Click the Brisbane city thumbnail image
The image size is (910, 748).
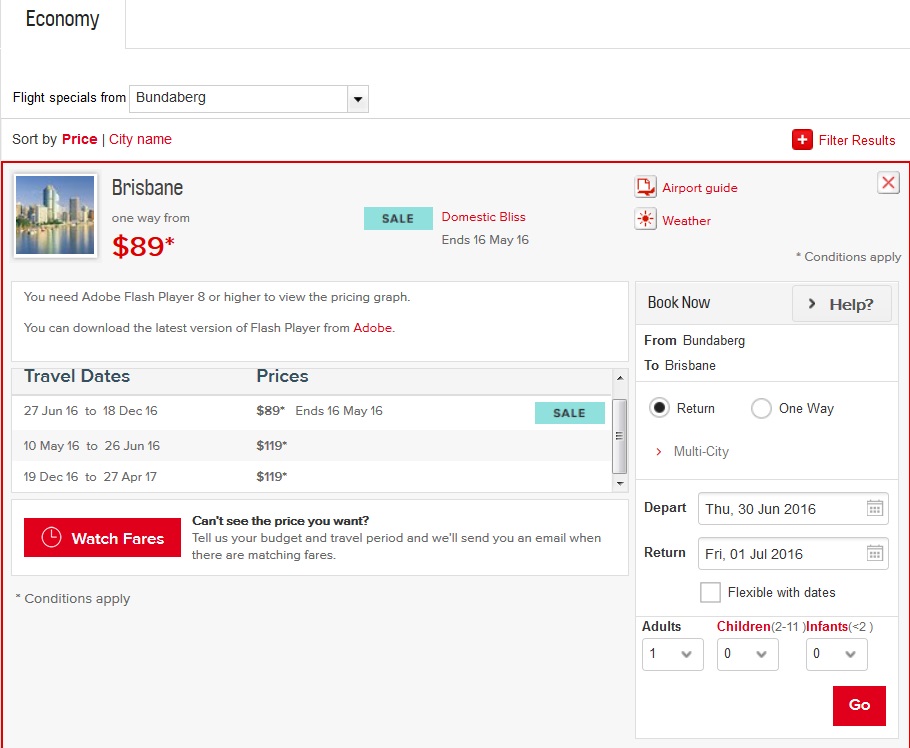[x=56, y=215]
